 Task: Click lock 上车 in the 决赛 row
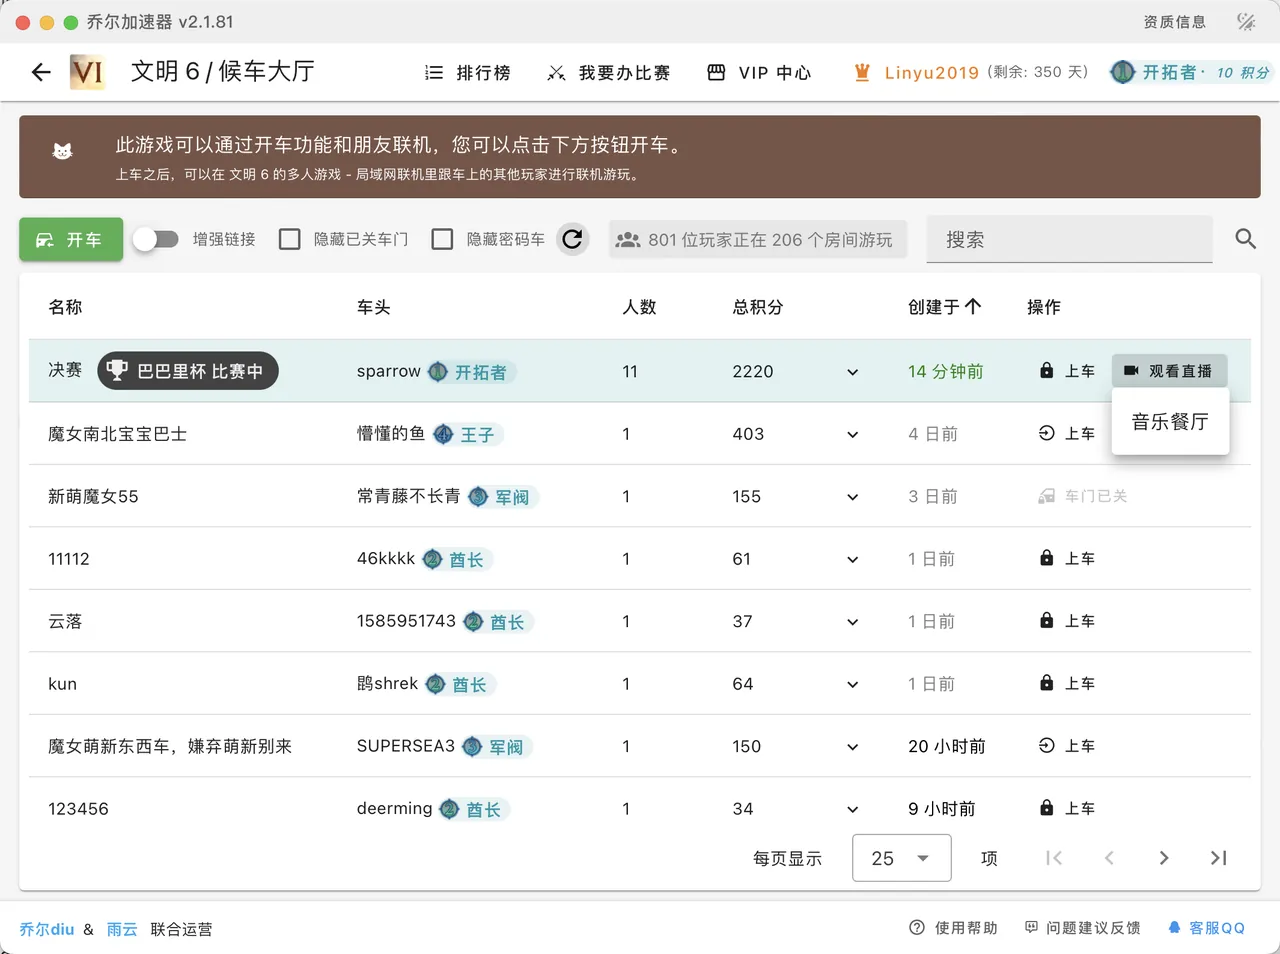click(x=1067, y=371)
